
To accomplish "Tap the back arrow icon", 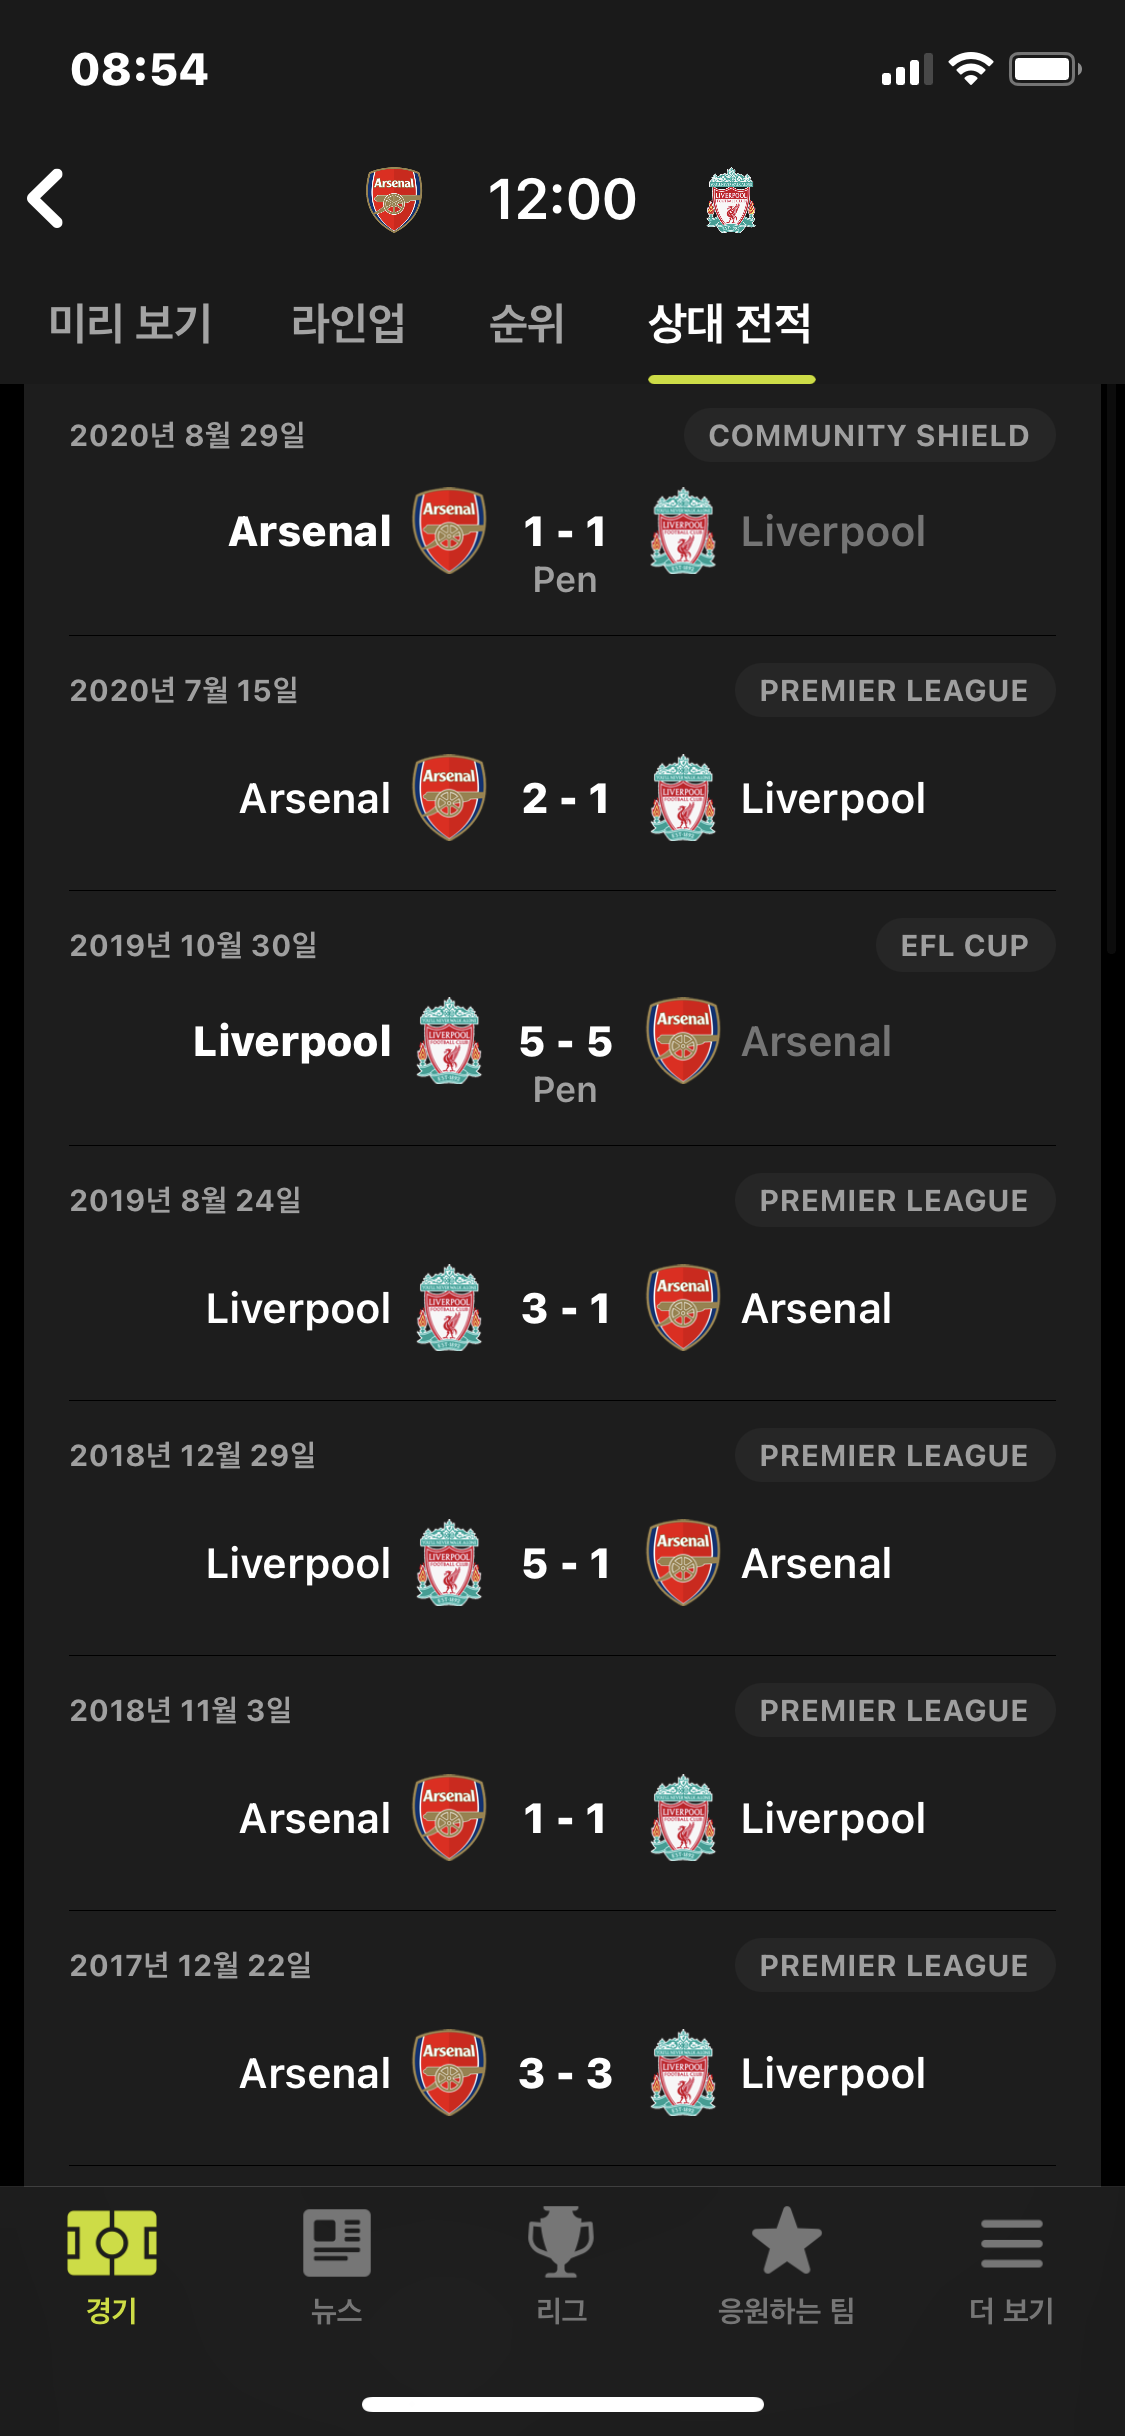I will click(45, 198).
